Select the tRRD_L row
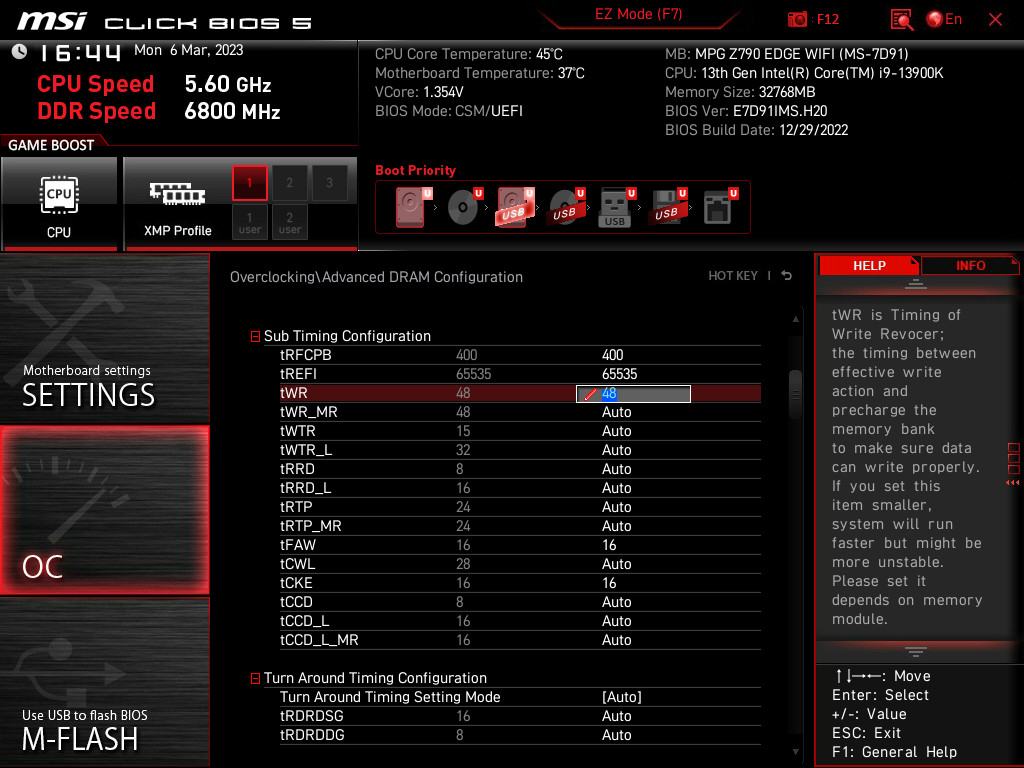1024x768 pixels. pyautogui.click(x=520, y=488)
